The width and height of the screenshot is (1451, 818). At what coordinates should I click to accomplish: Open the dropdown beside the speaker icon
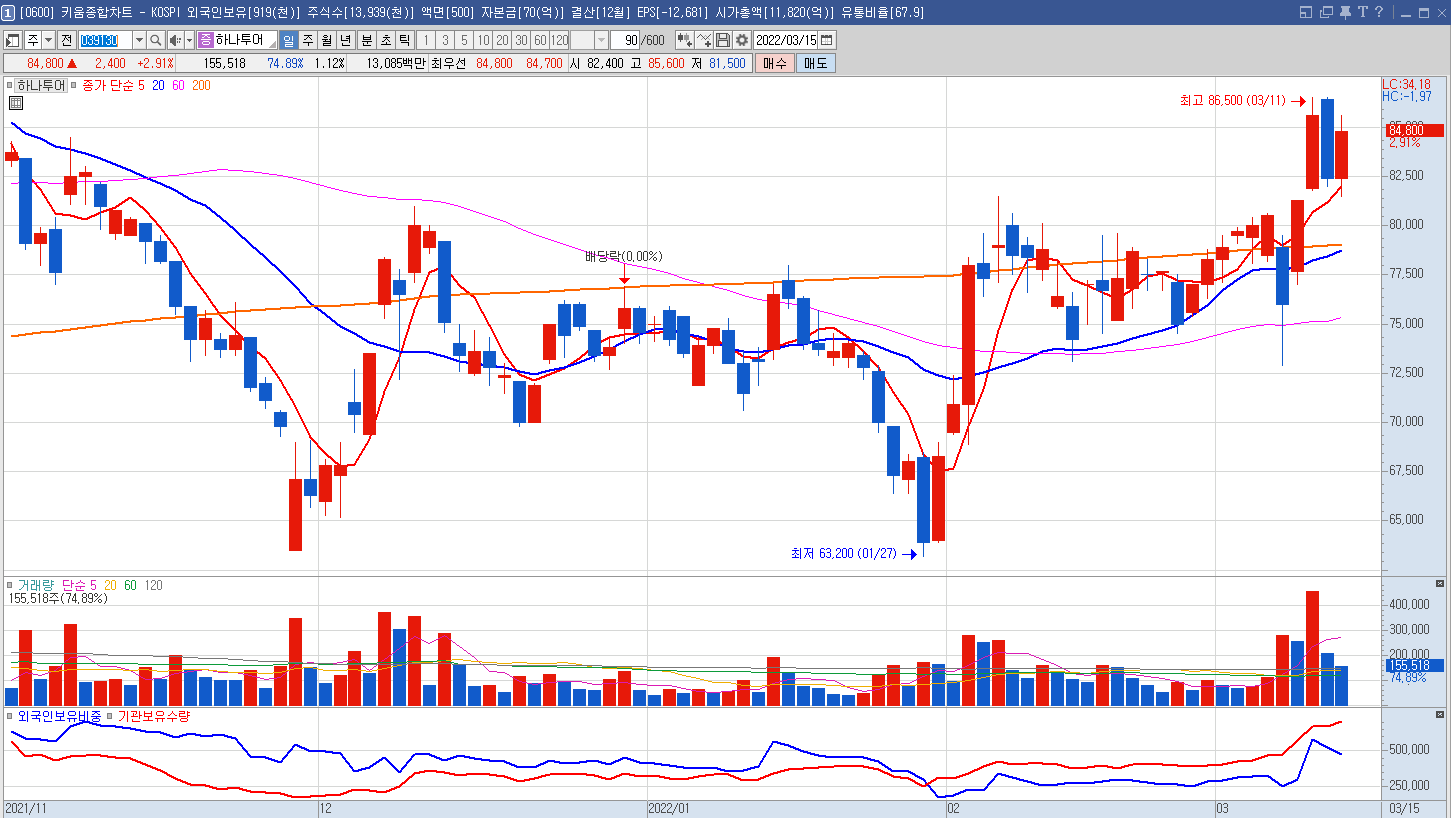(189, 40)
